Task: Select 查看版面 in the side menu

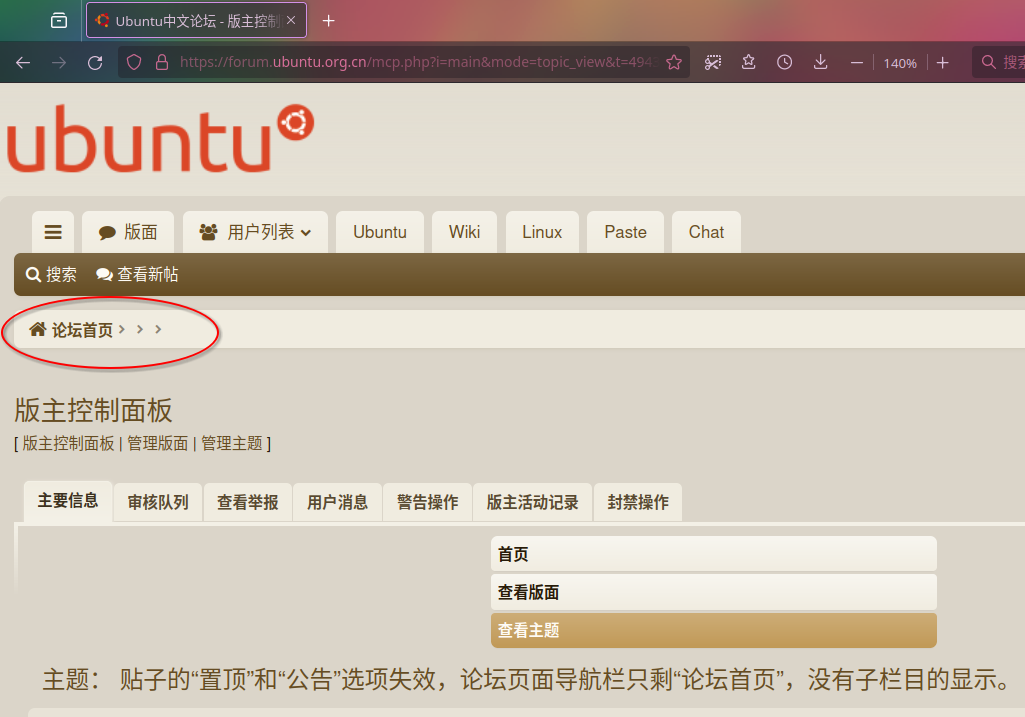Action: (x=714, y=592)
